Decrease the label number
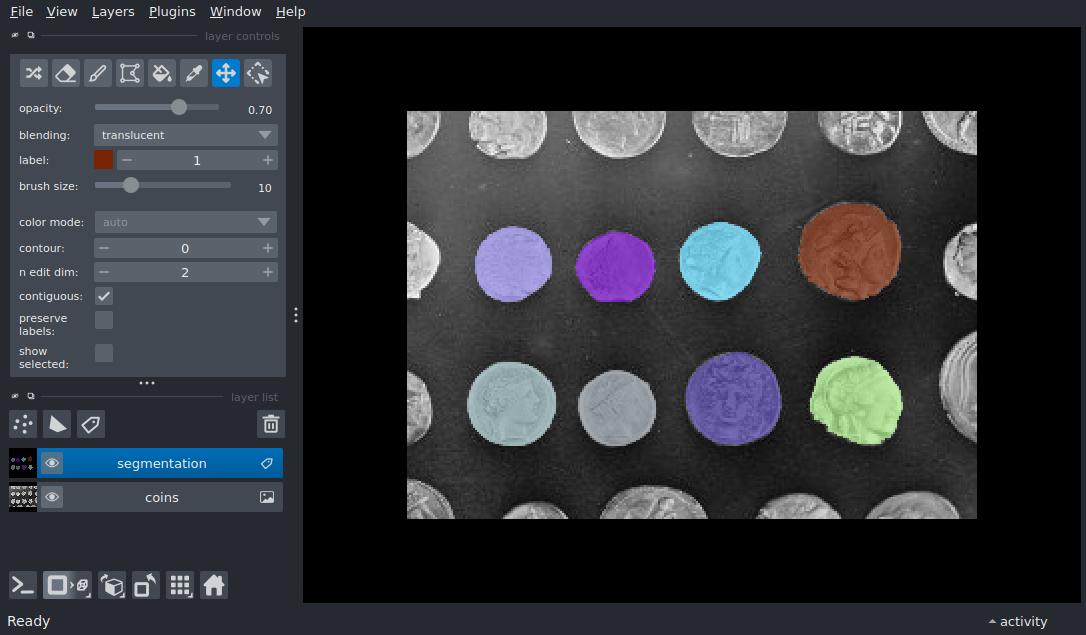 click(x=126, y=160)
